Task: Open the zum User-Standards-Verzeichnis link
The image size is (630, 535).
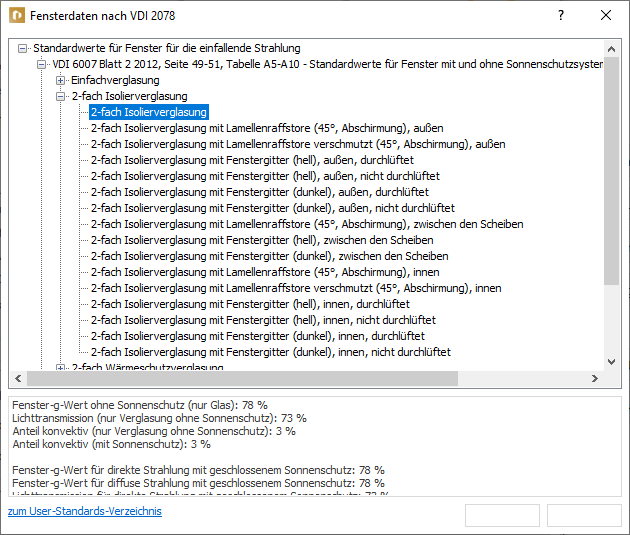Action: 85,511
